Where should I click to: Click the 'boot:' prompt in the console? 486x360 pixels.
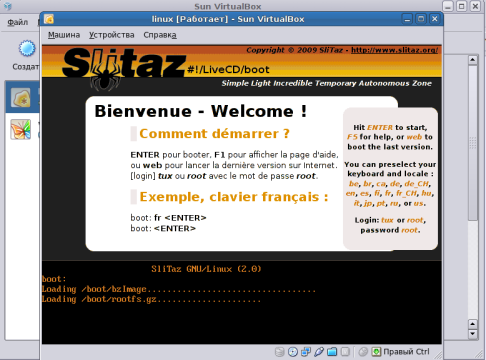(54, 279)
